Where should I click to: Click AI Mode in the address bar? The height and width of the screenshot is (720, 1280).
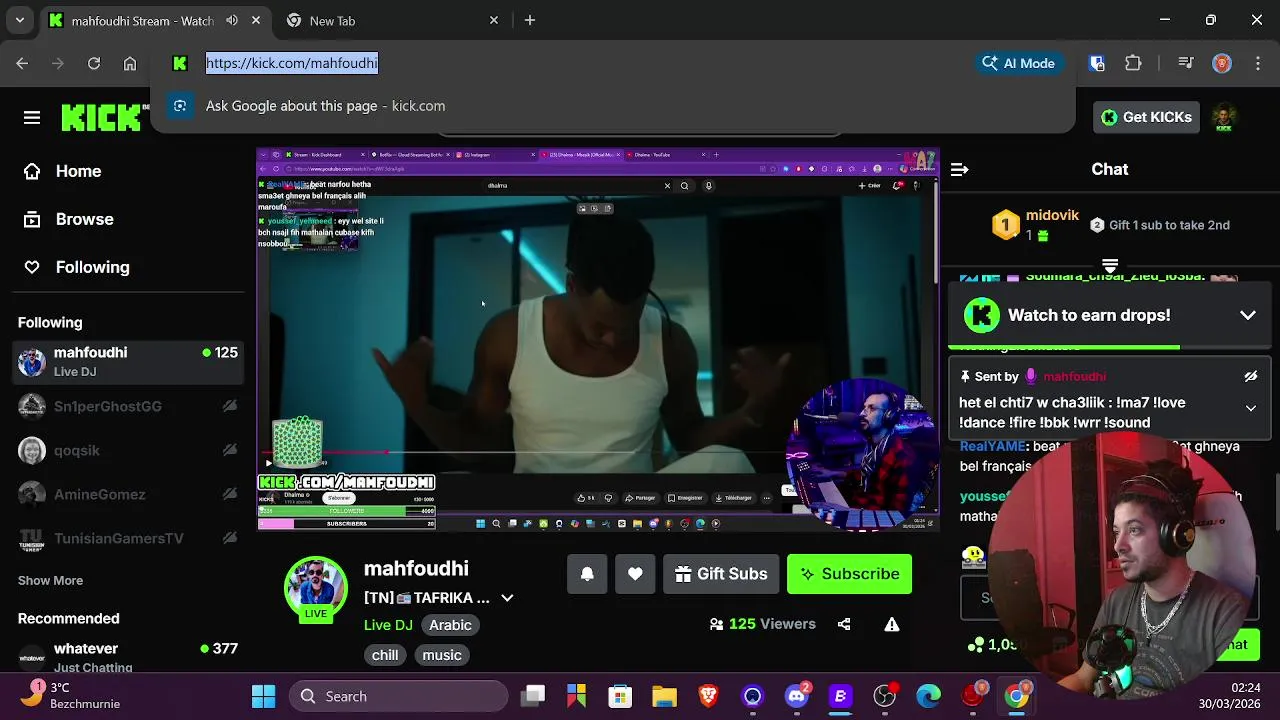pyautogui.click(x=1018, y=63)
